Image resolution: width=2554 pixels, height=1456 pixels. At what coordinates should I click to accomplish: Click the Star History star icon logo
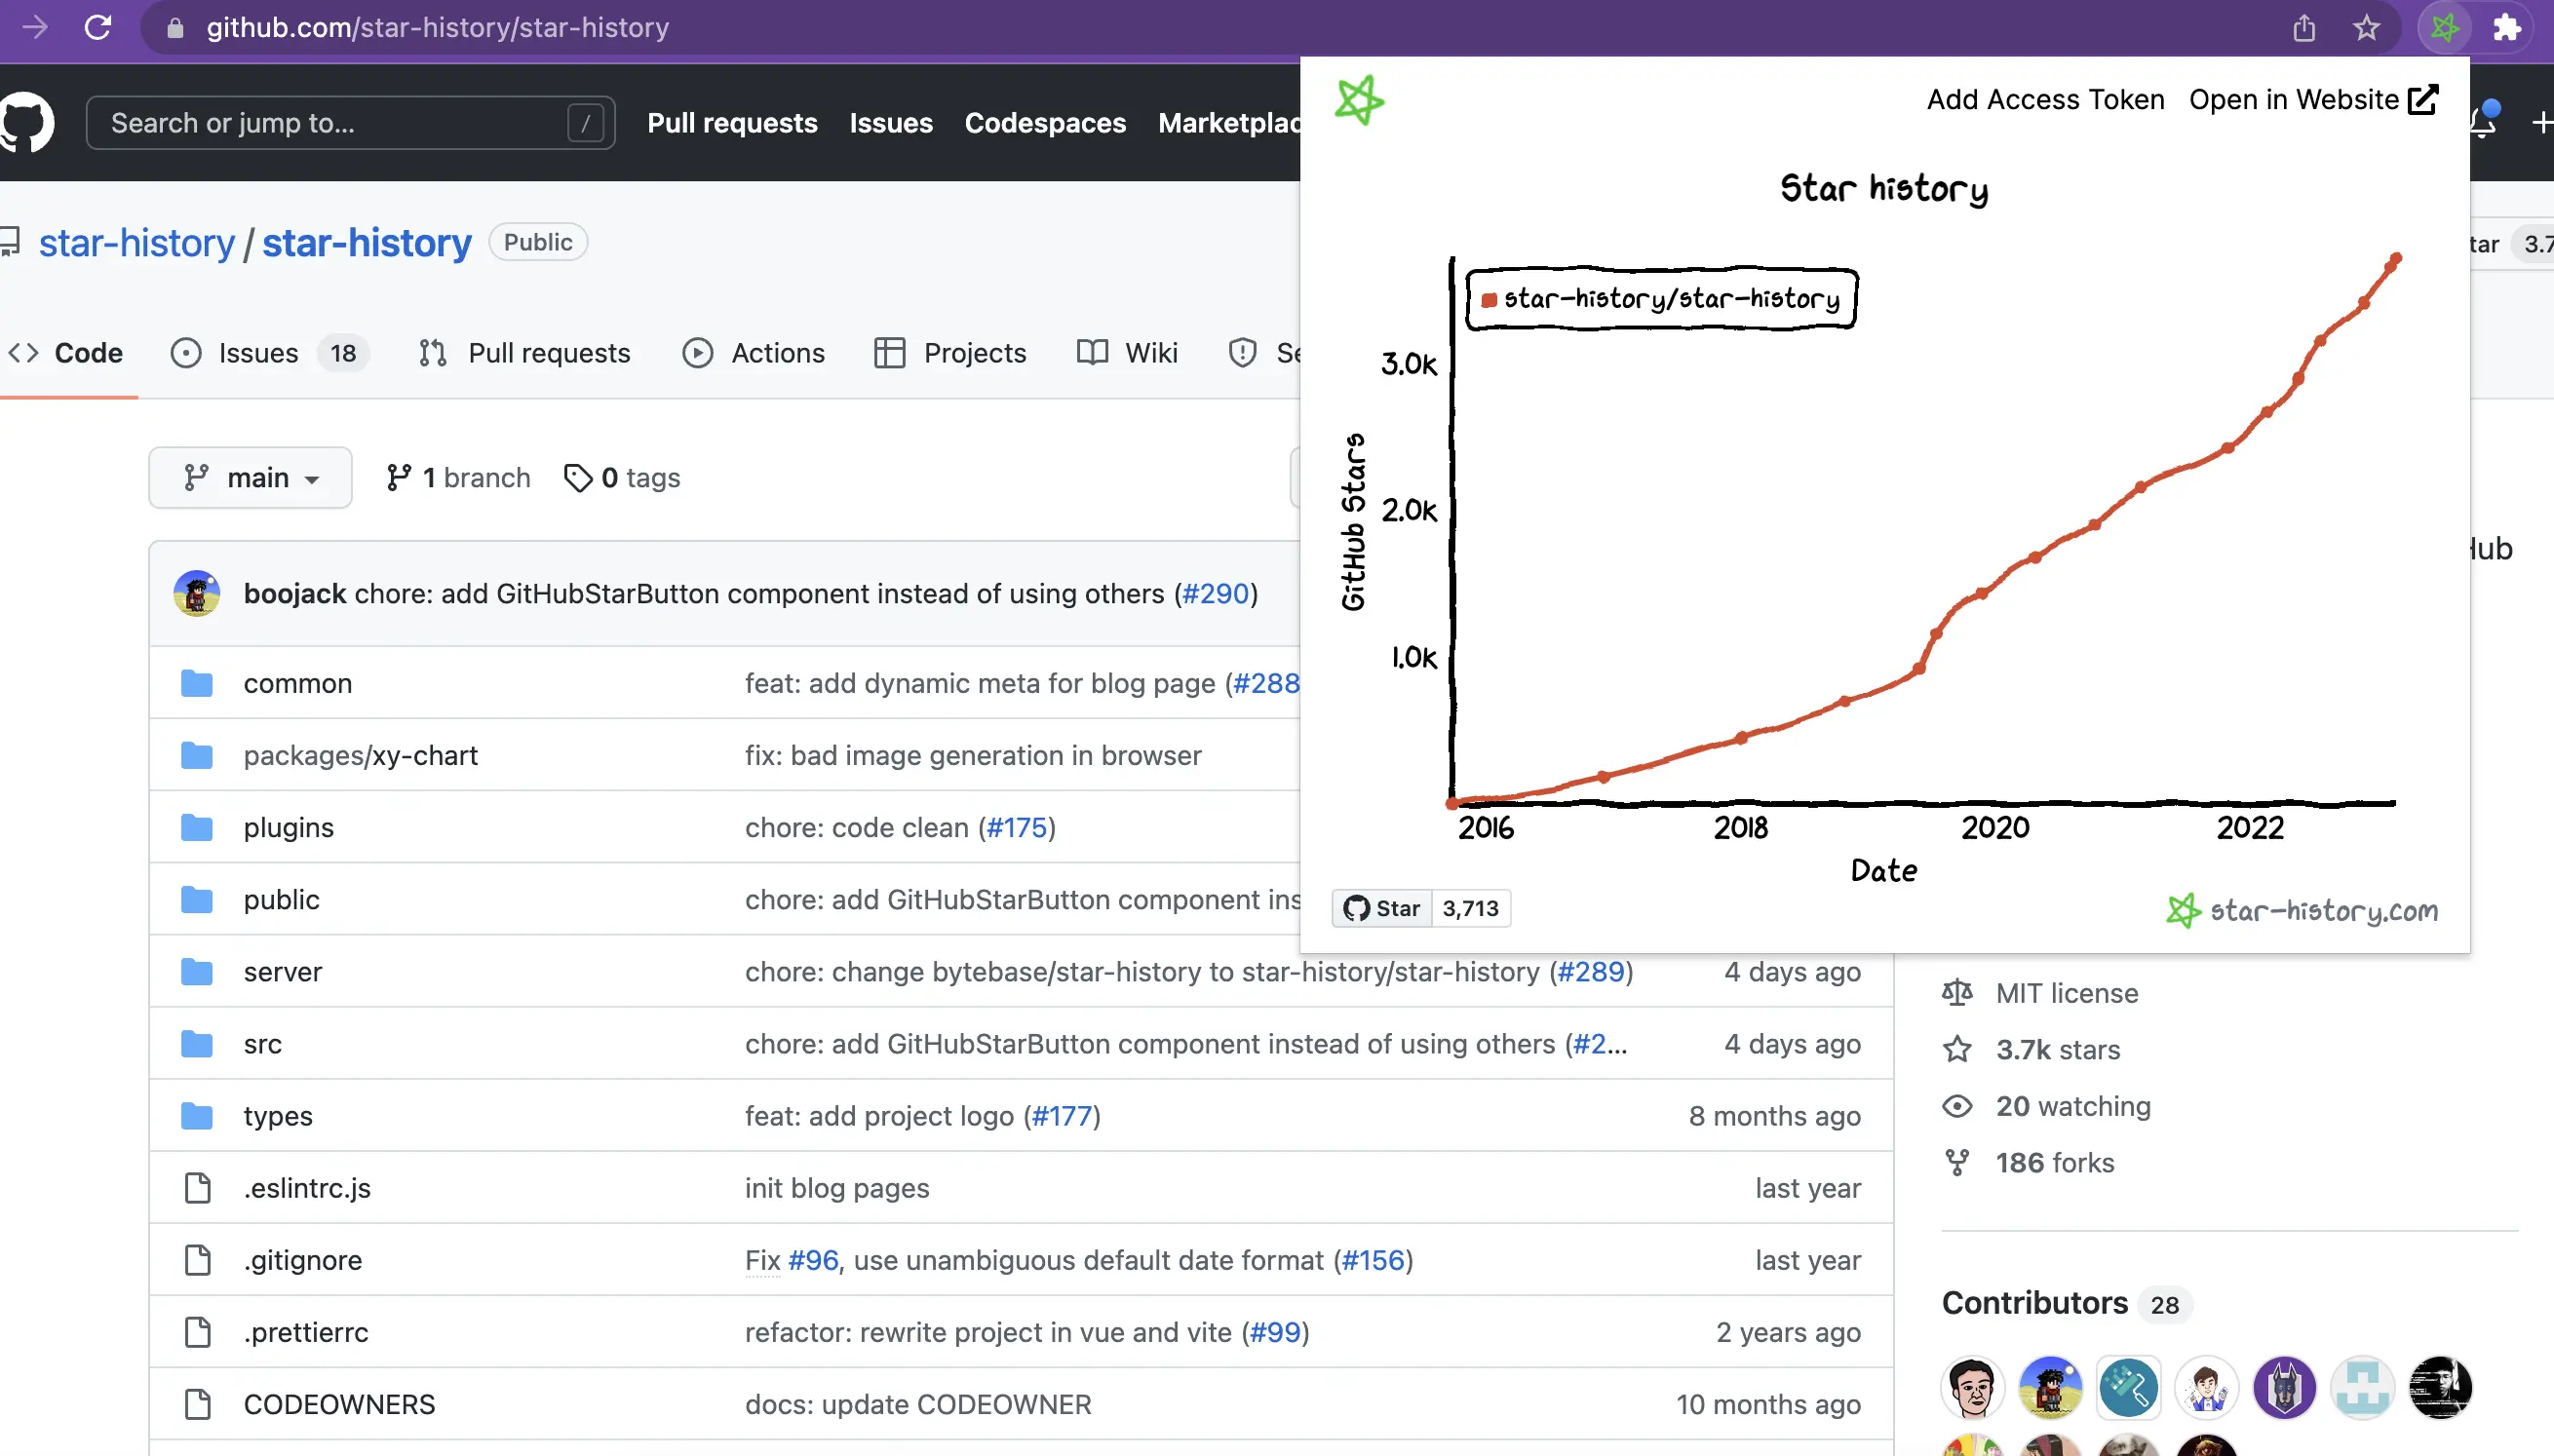point(1358,101)
